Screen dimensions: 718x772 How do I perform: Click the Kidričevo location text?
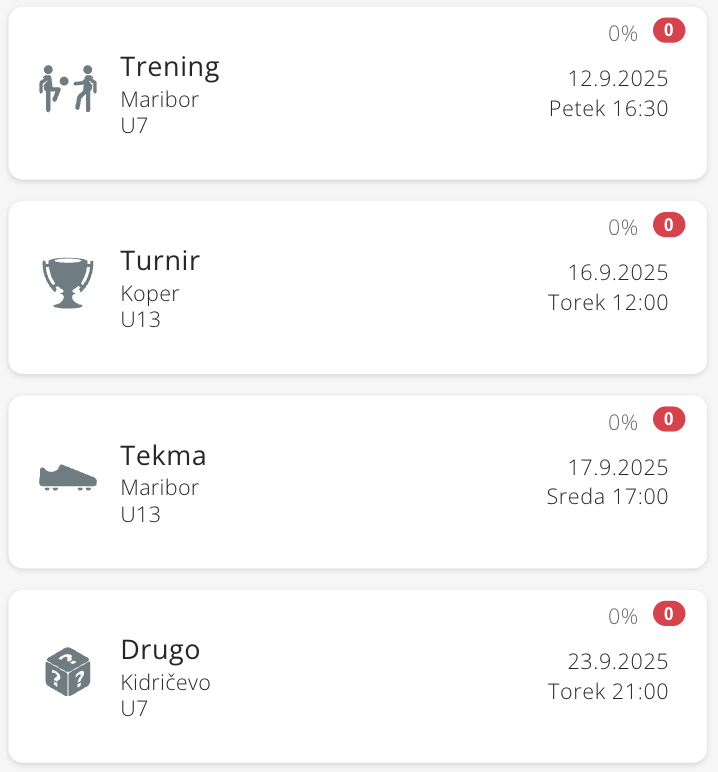165,683
